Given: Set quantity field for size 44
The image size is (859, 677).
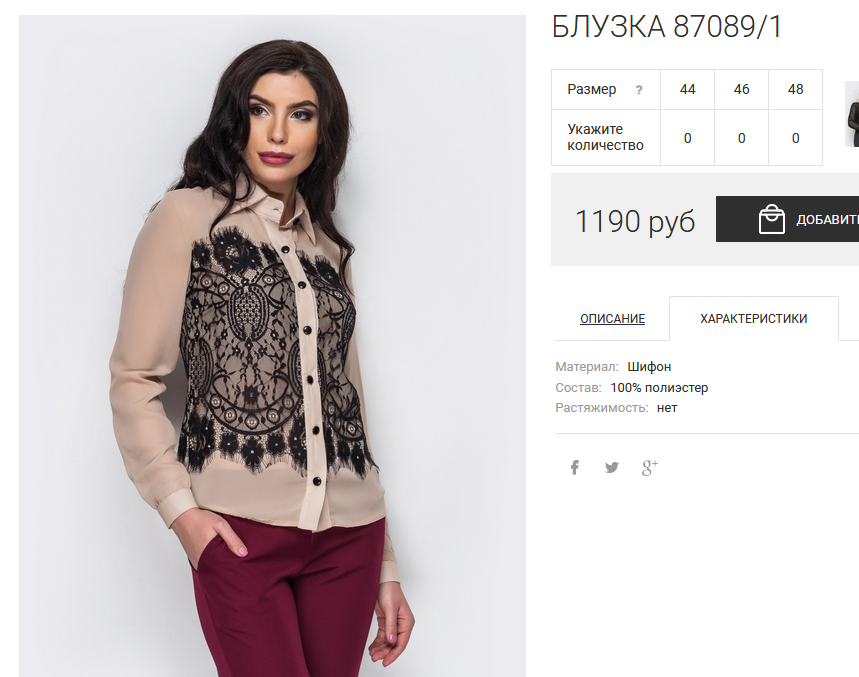Looking at the screenshot, I should [688, 138].
